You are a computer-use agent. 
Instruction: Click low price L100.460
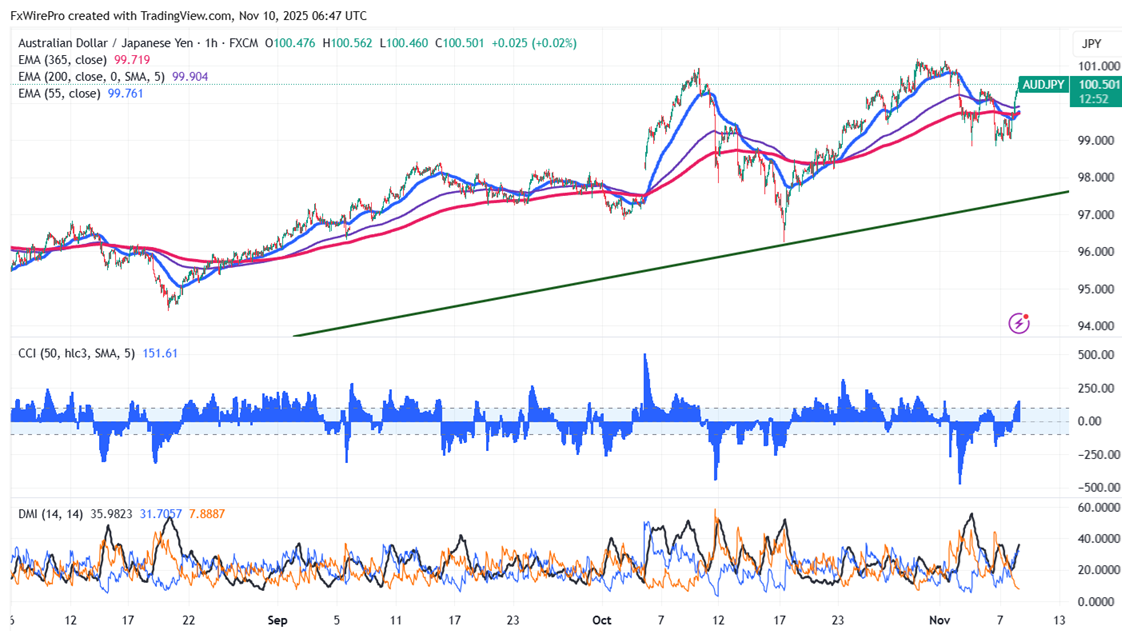404,43
